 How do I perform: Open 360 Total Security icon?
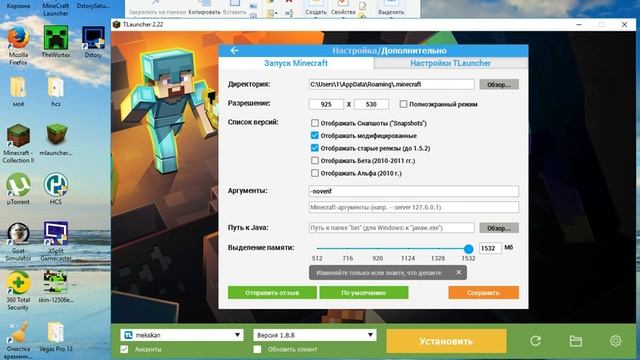click(x=18, y=291)
